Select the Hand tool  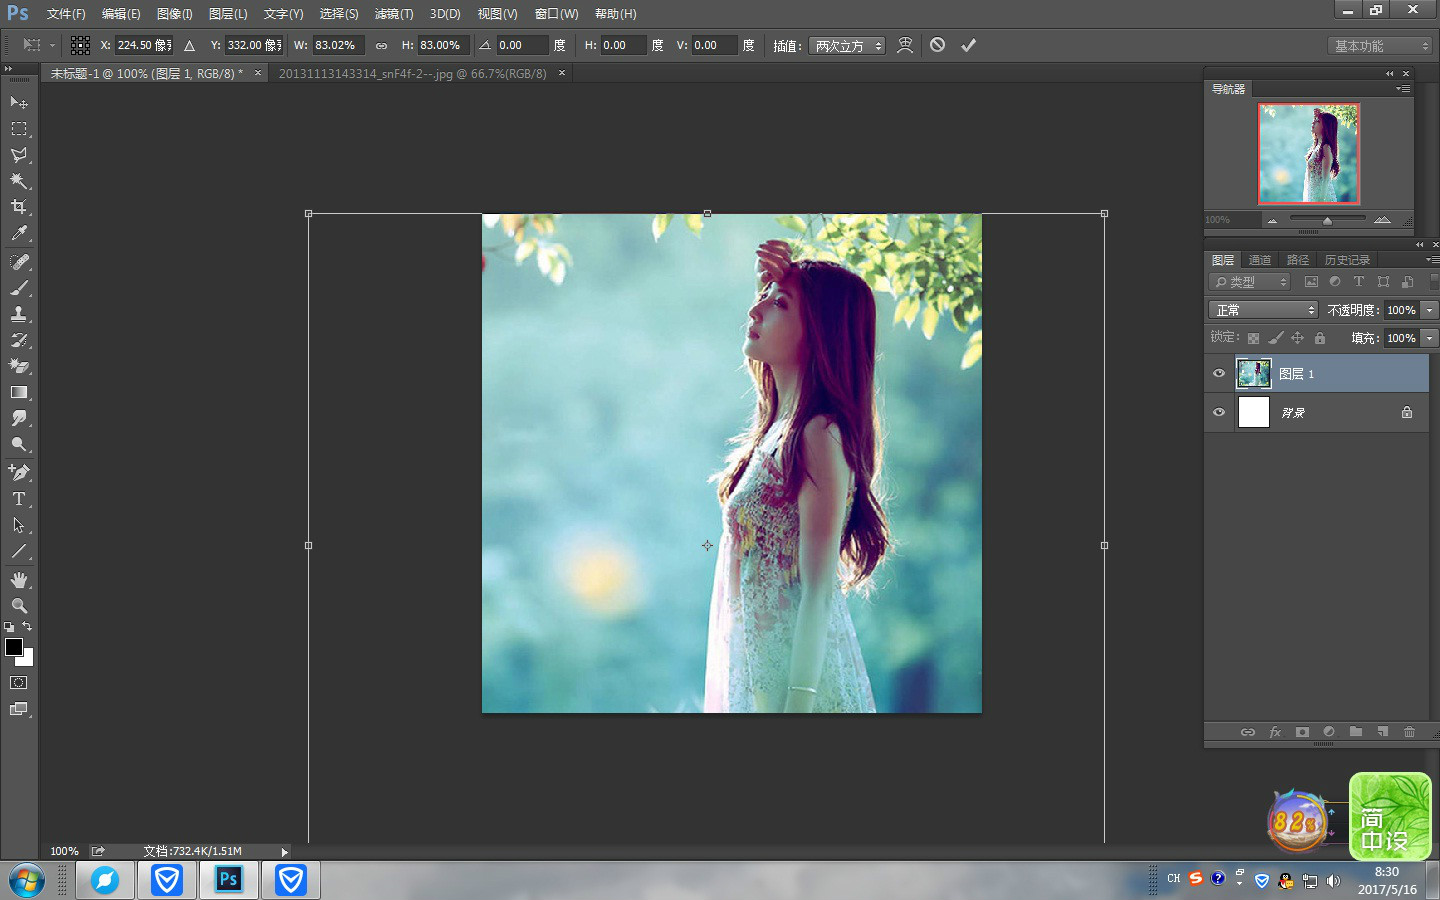(x=19, y=580)
